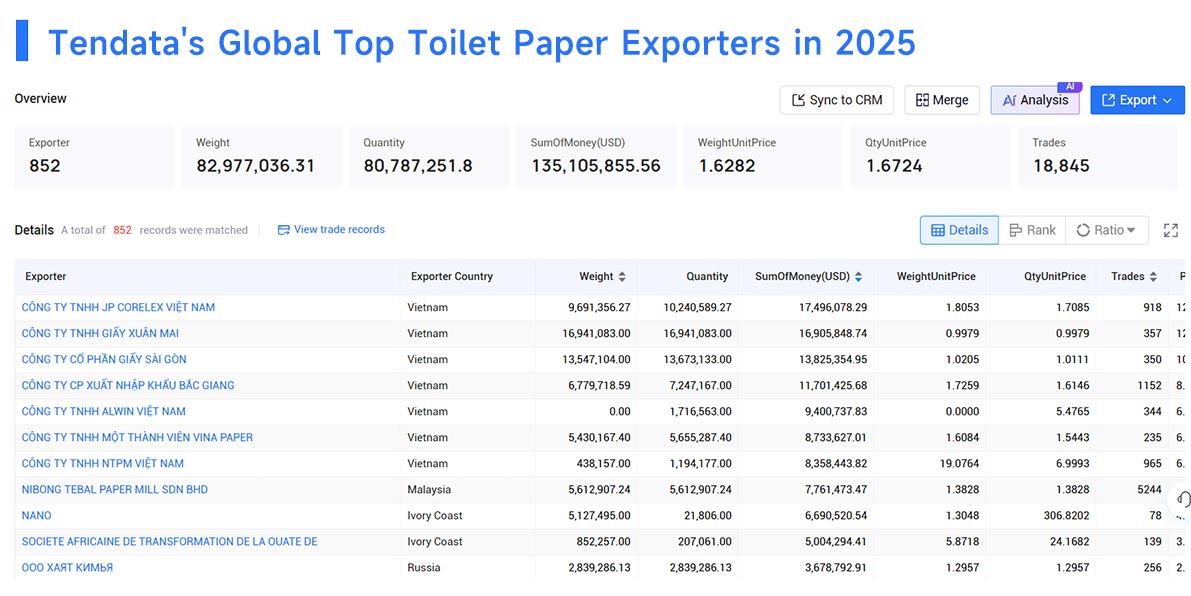The image size is (1191, 596).
Task: Expand the Export dropdown button
Action: (1137, 100)
